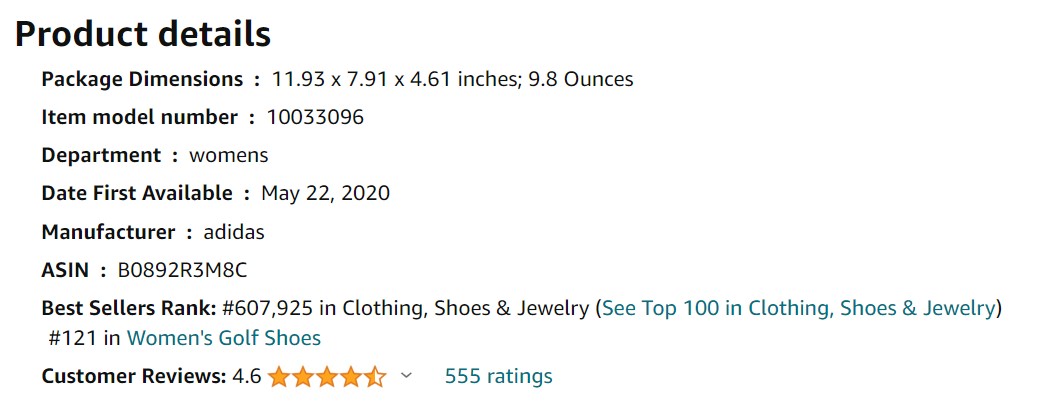Open the Women's Golf Shoes category link

(224, 338)
